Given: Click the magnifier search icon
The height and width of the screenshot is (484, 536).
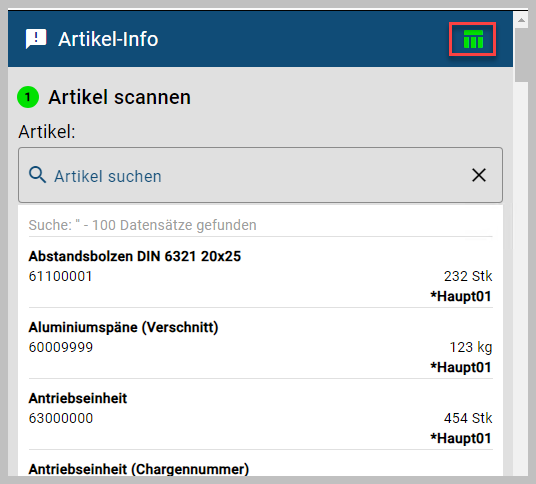Looking at the screenshot, I should tap(37, 175).
